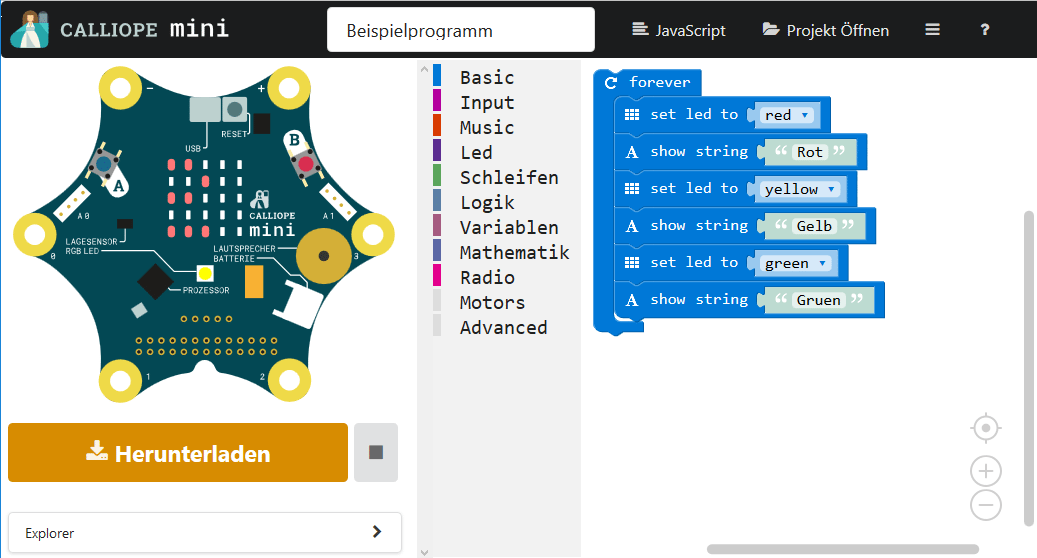Click grid icon on set led green block

pyautogui.click(x=632, y=262)
